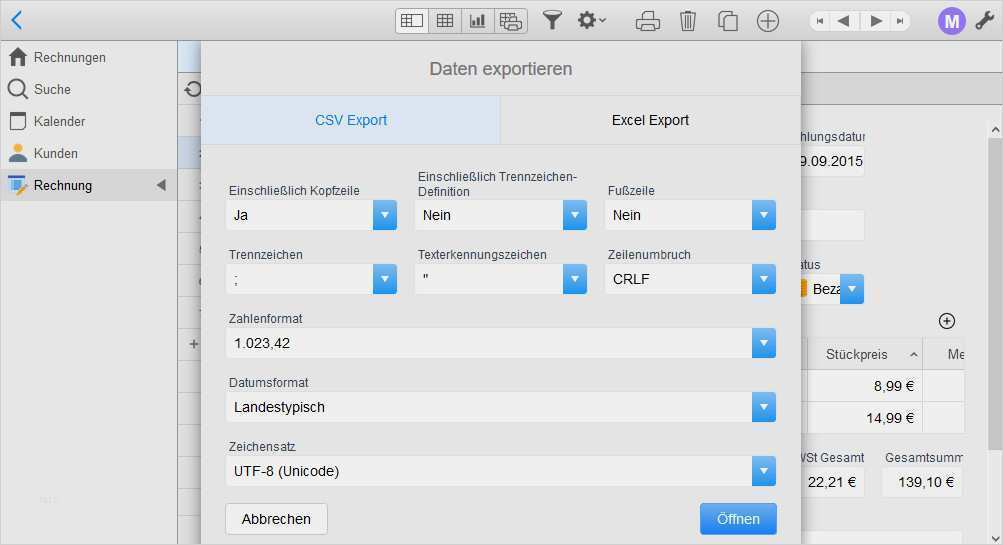
Task: Click the scrollbar up arrow
Action: 995,130
